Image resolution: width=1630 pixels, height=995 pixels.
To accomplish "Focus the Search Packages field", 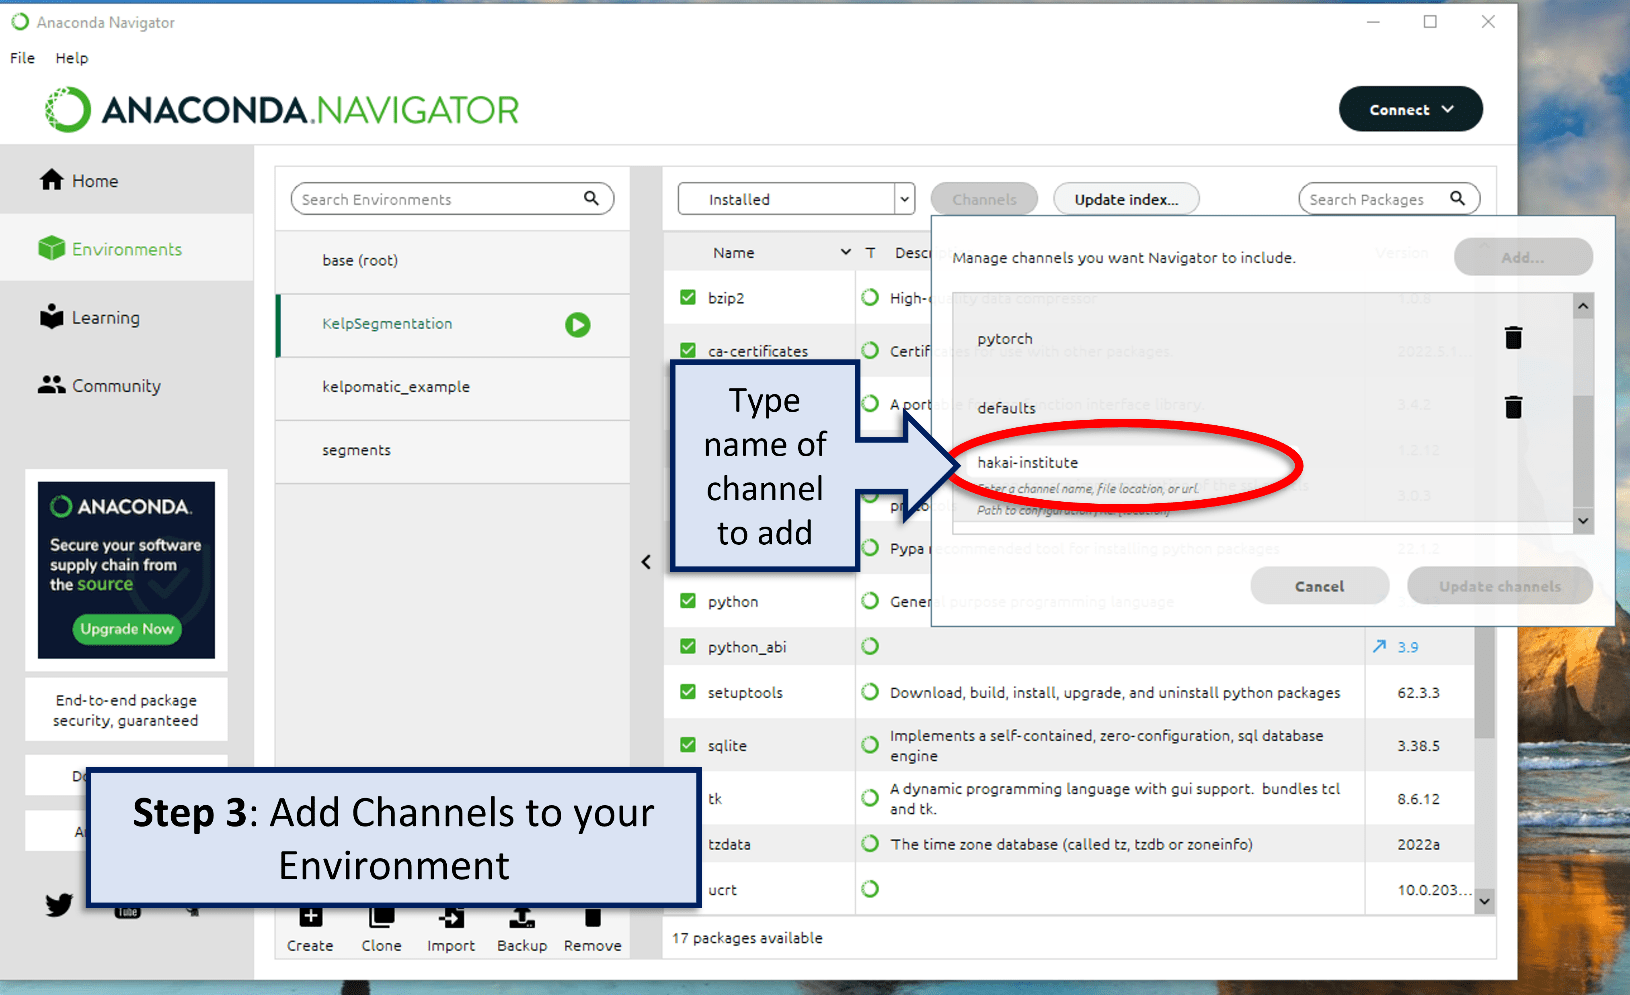I will (1389, 199).
